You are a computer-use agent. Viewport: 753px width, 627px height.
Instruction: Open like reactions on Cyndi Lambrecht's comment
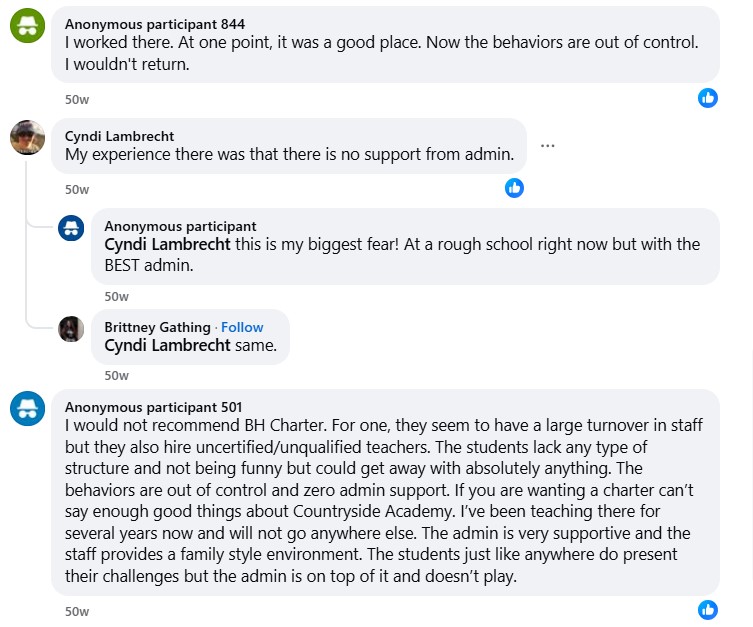point(514,187)
